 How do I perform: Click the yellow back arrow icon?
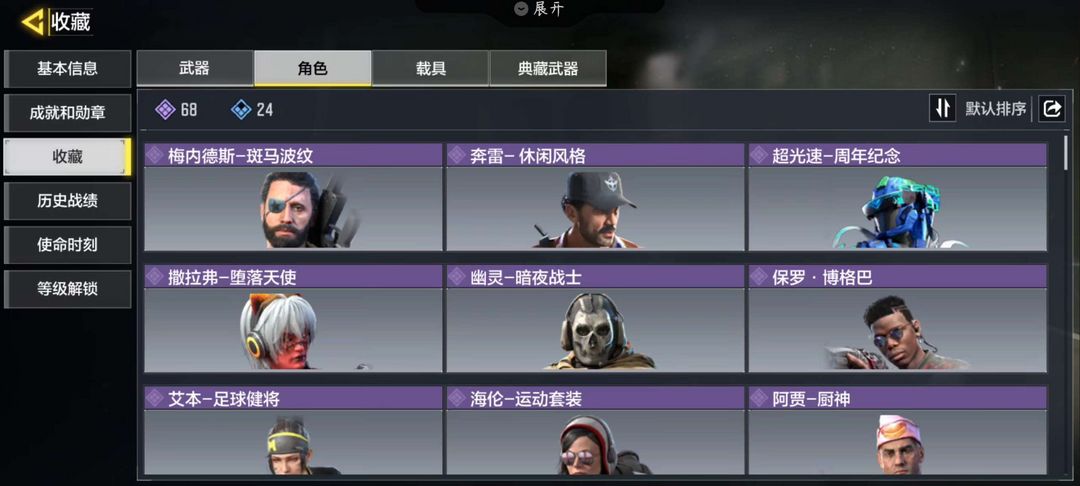tap(33, 22)
